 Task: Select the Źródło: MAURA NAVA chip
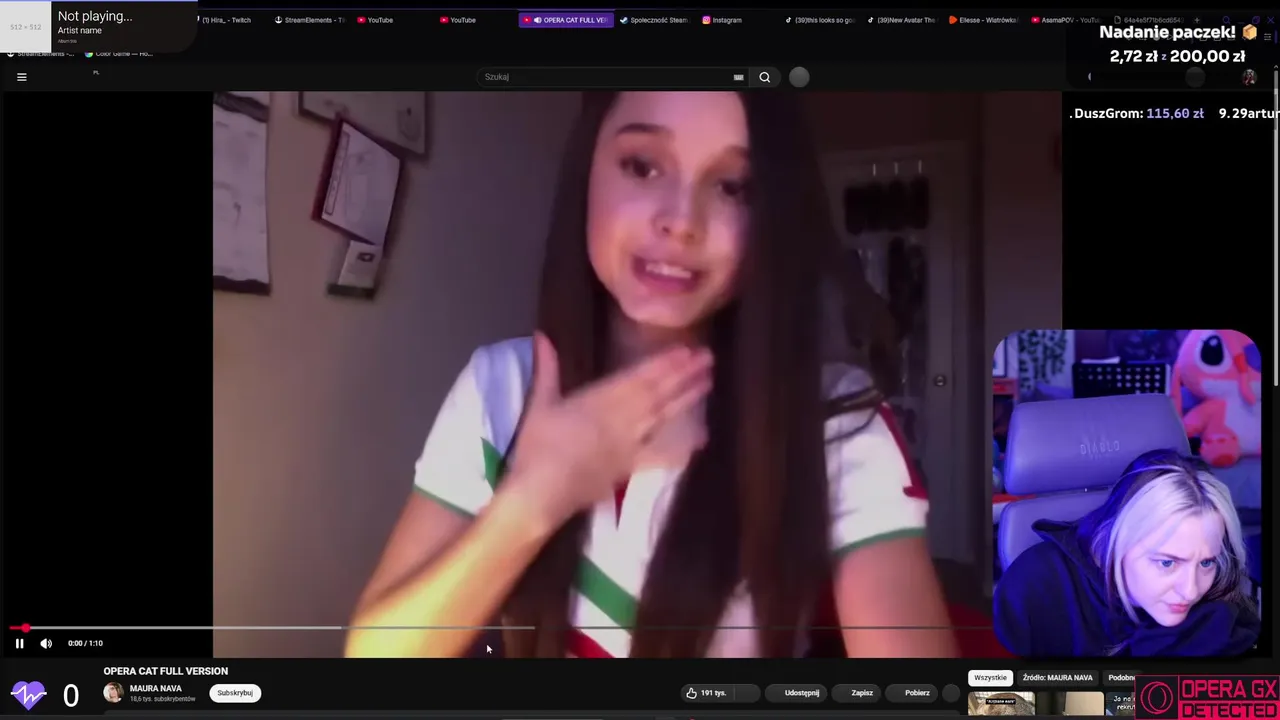1057,678
